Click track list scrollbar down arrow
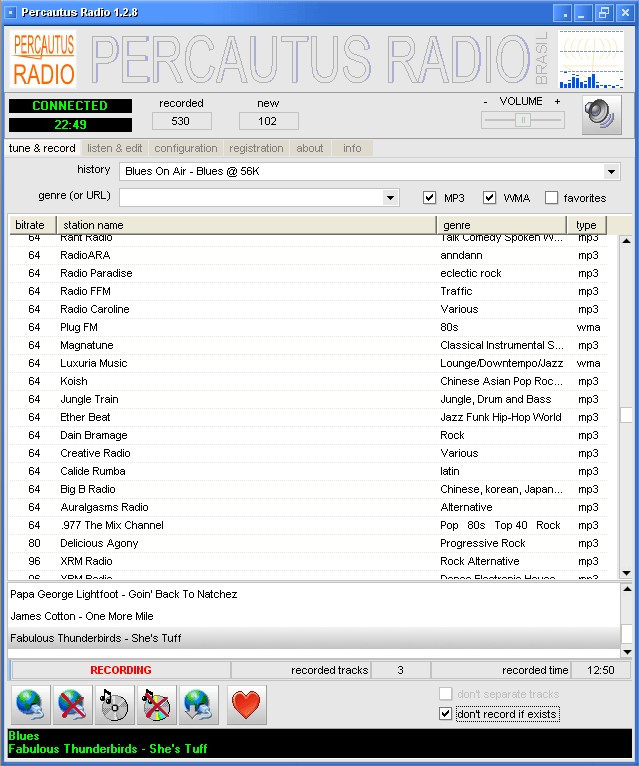Image resolution: width=639 pixels, height=766 pixels. coord(627,652)
